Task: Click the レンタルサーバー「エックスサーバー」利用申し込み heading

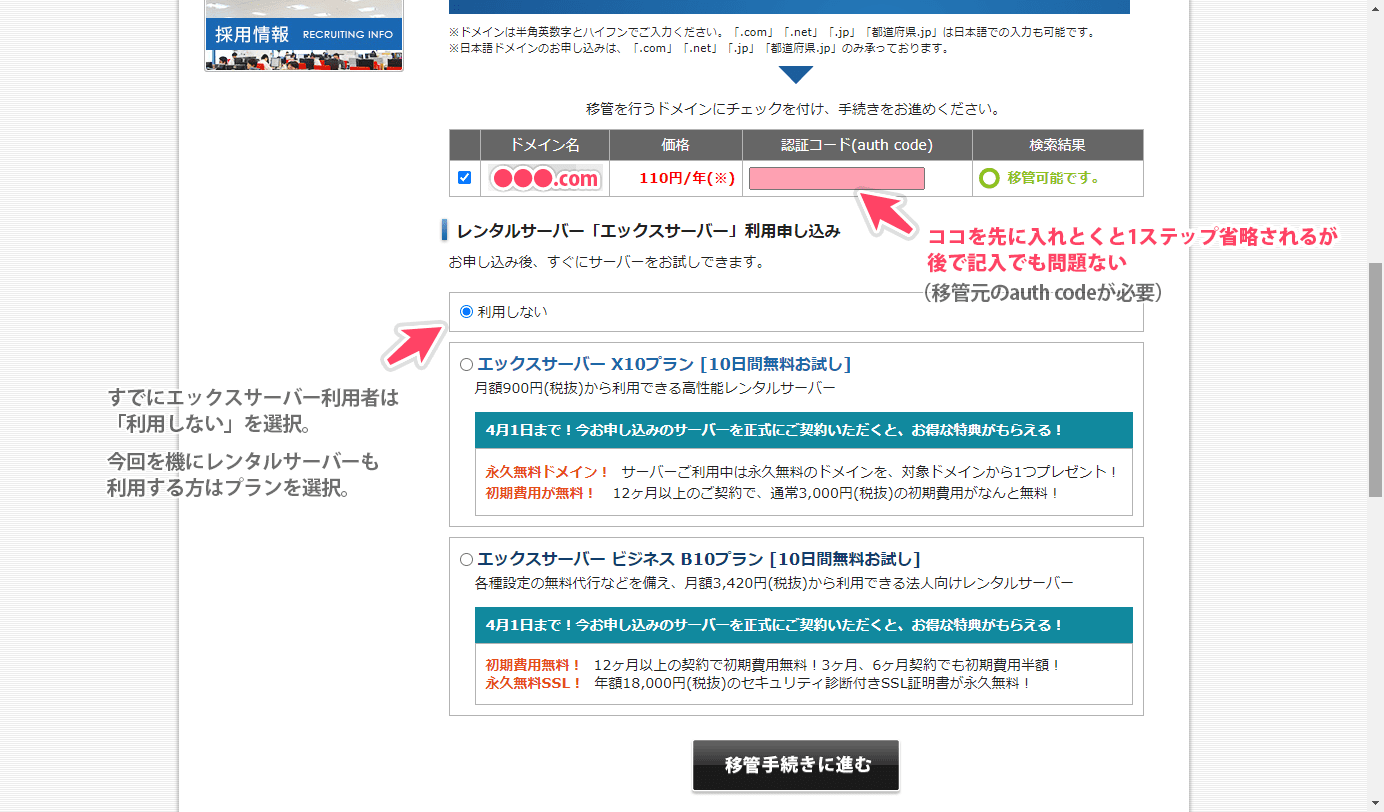Action: (649, 231)
